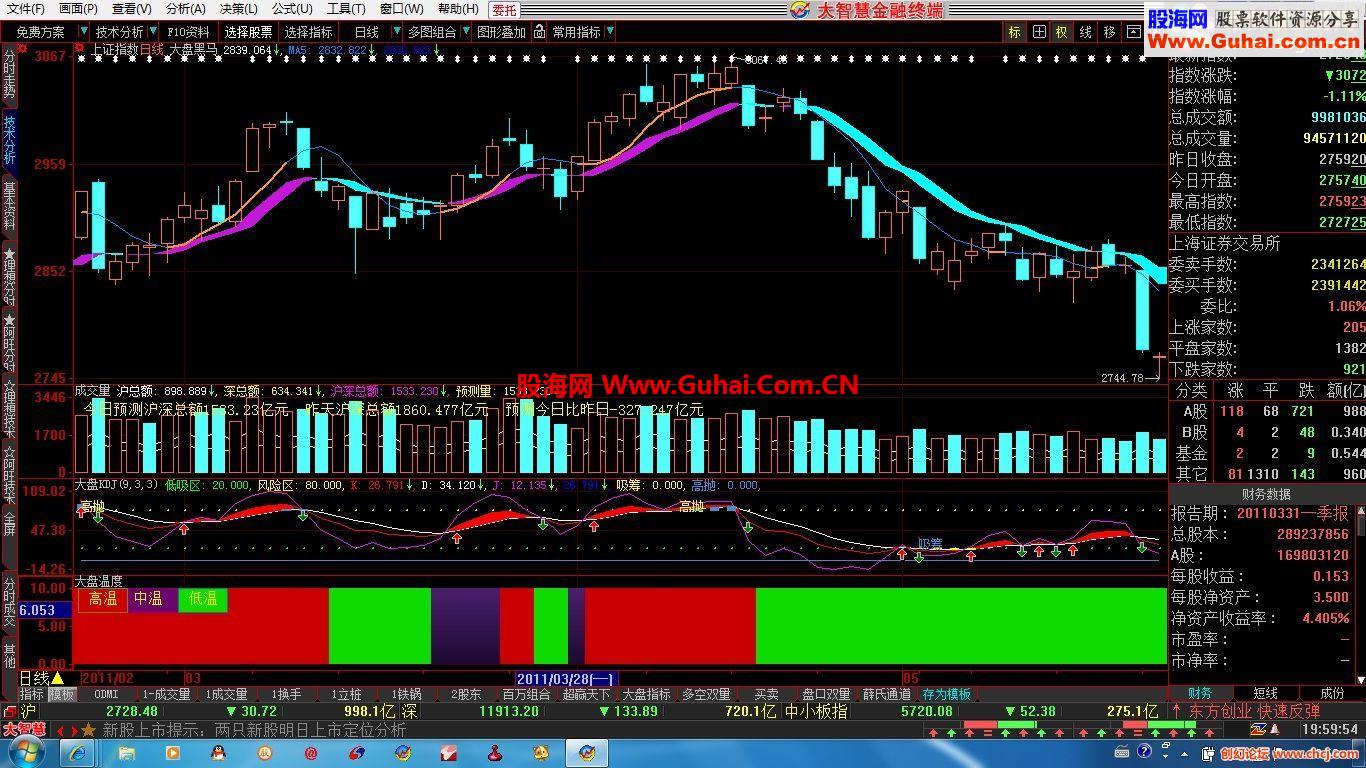Select the 买卖 indicator tab
The width and height of the screenshot is (1366, 768).
pyautogui.click(x=766, y=694)
